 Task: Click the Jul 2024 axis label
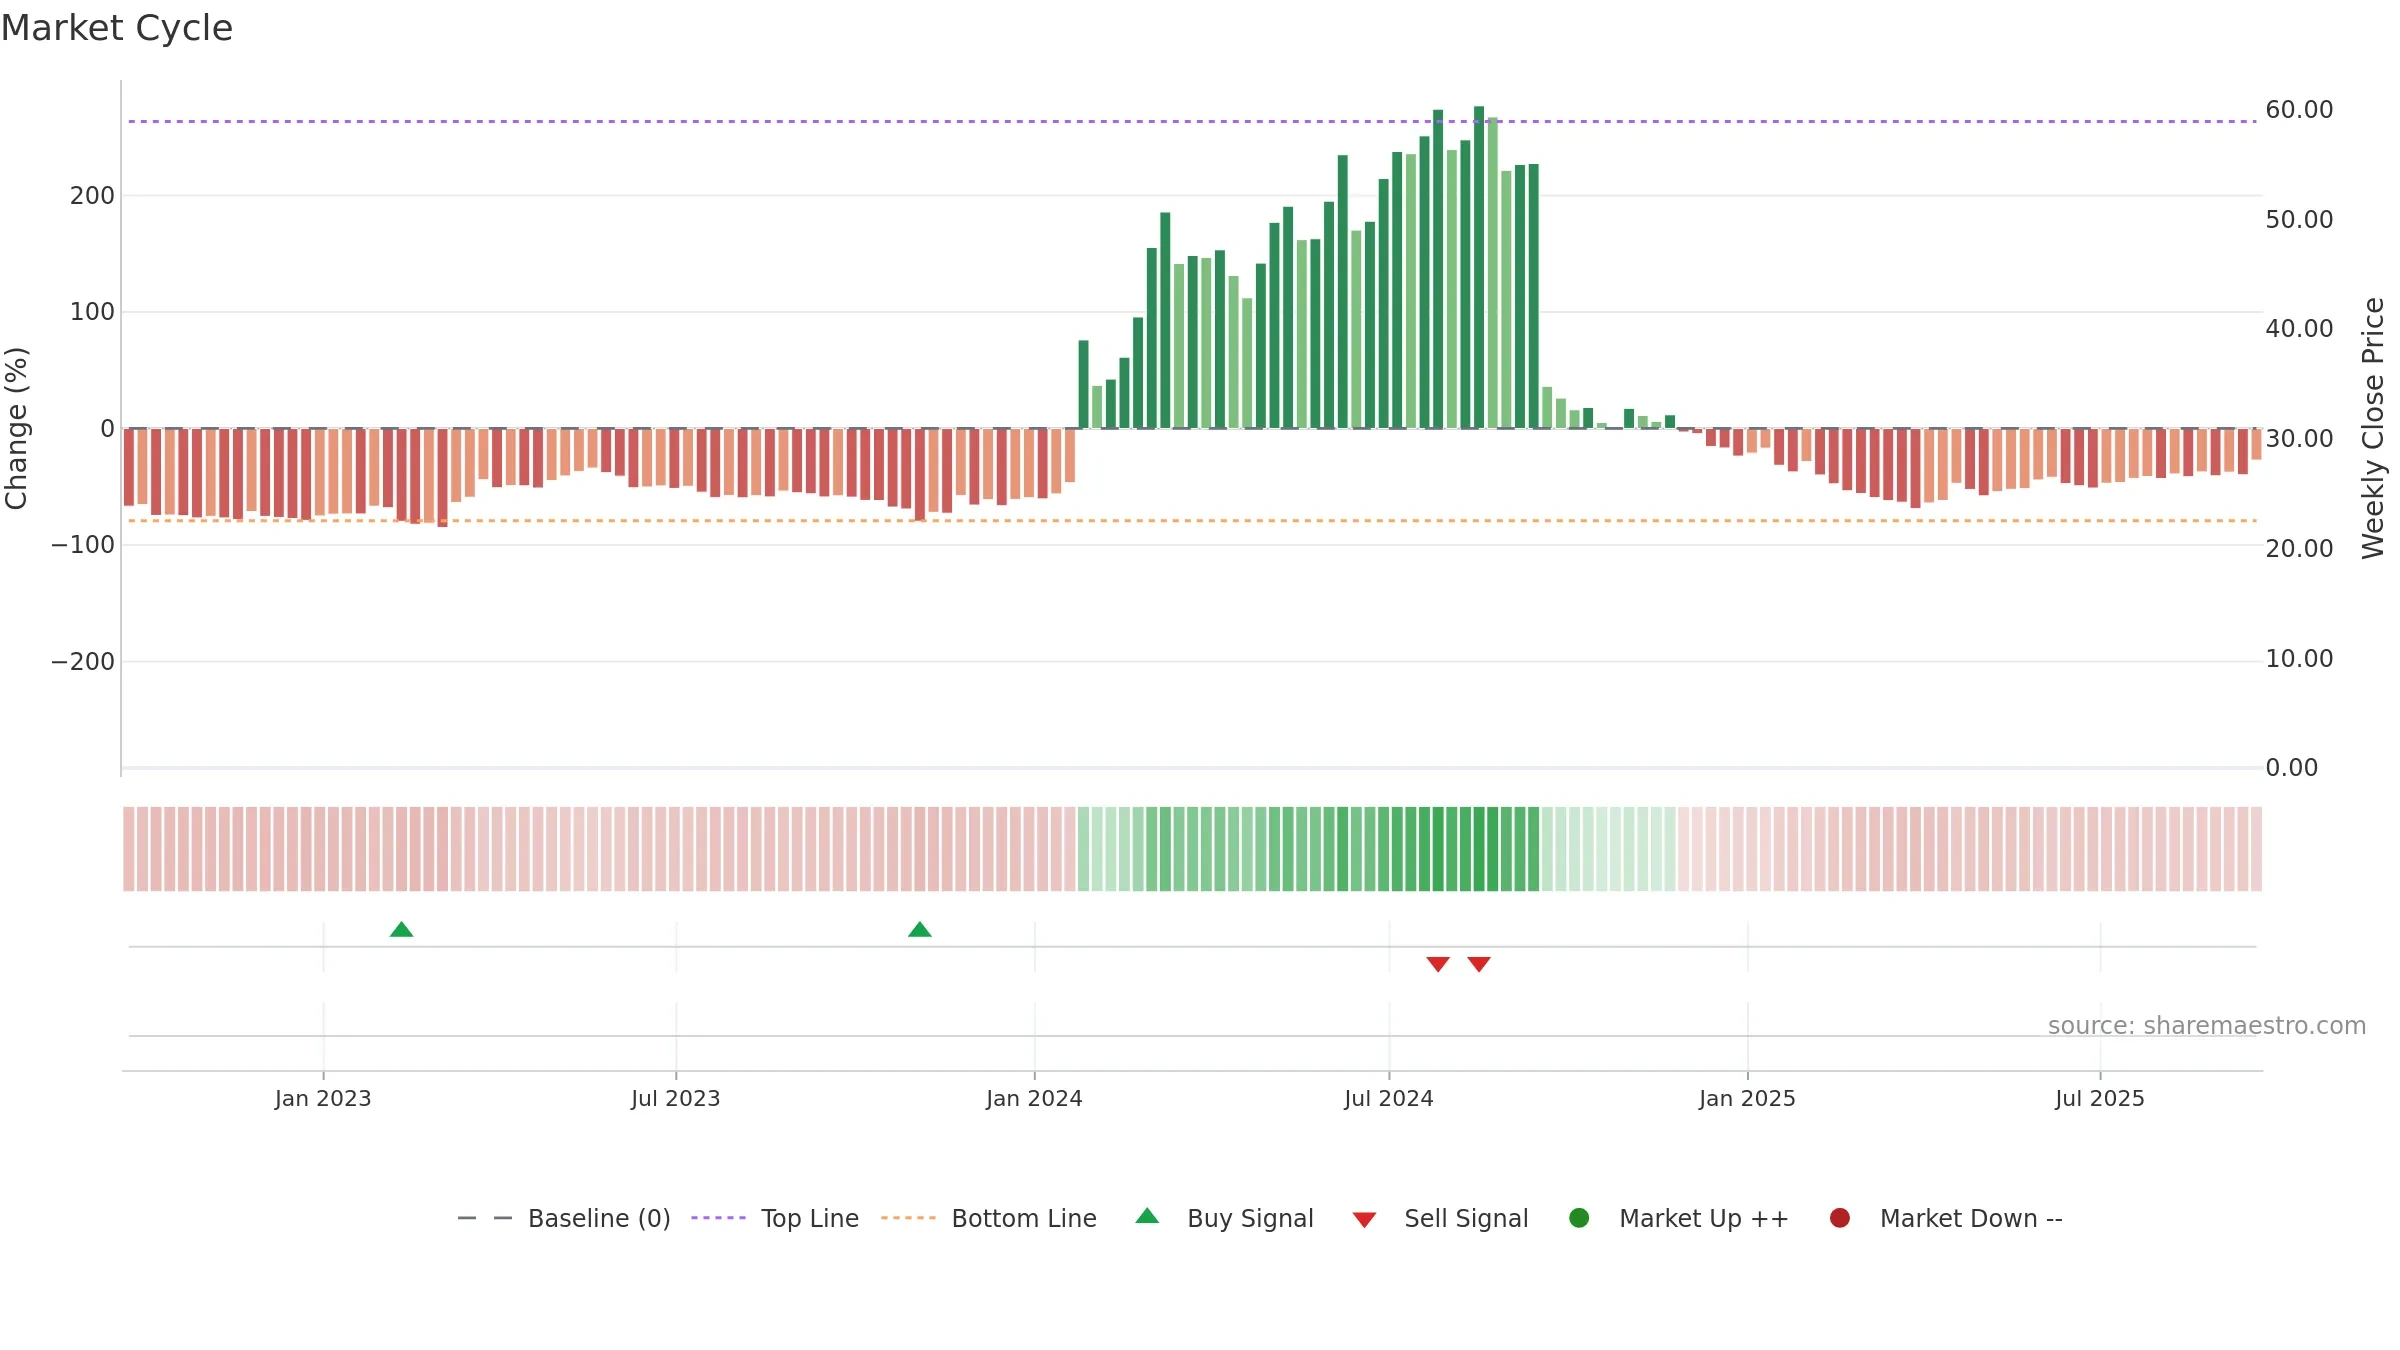click(1389, 1099)
